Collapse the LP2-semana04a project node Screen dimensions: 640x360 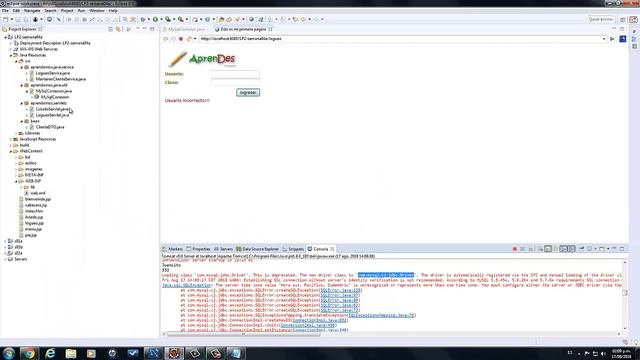[5, 37]
